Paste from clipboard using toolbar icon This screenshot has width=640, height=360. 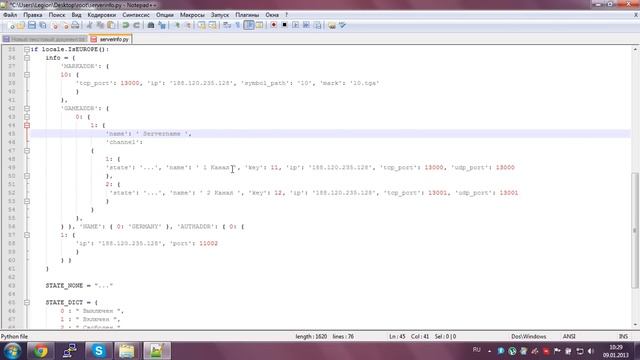click(111, 25)
